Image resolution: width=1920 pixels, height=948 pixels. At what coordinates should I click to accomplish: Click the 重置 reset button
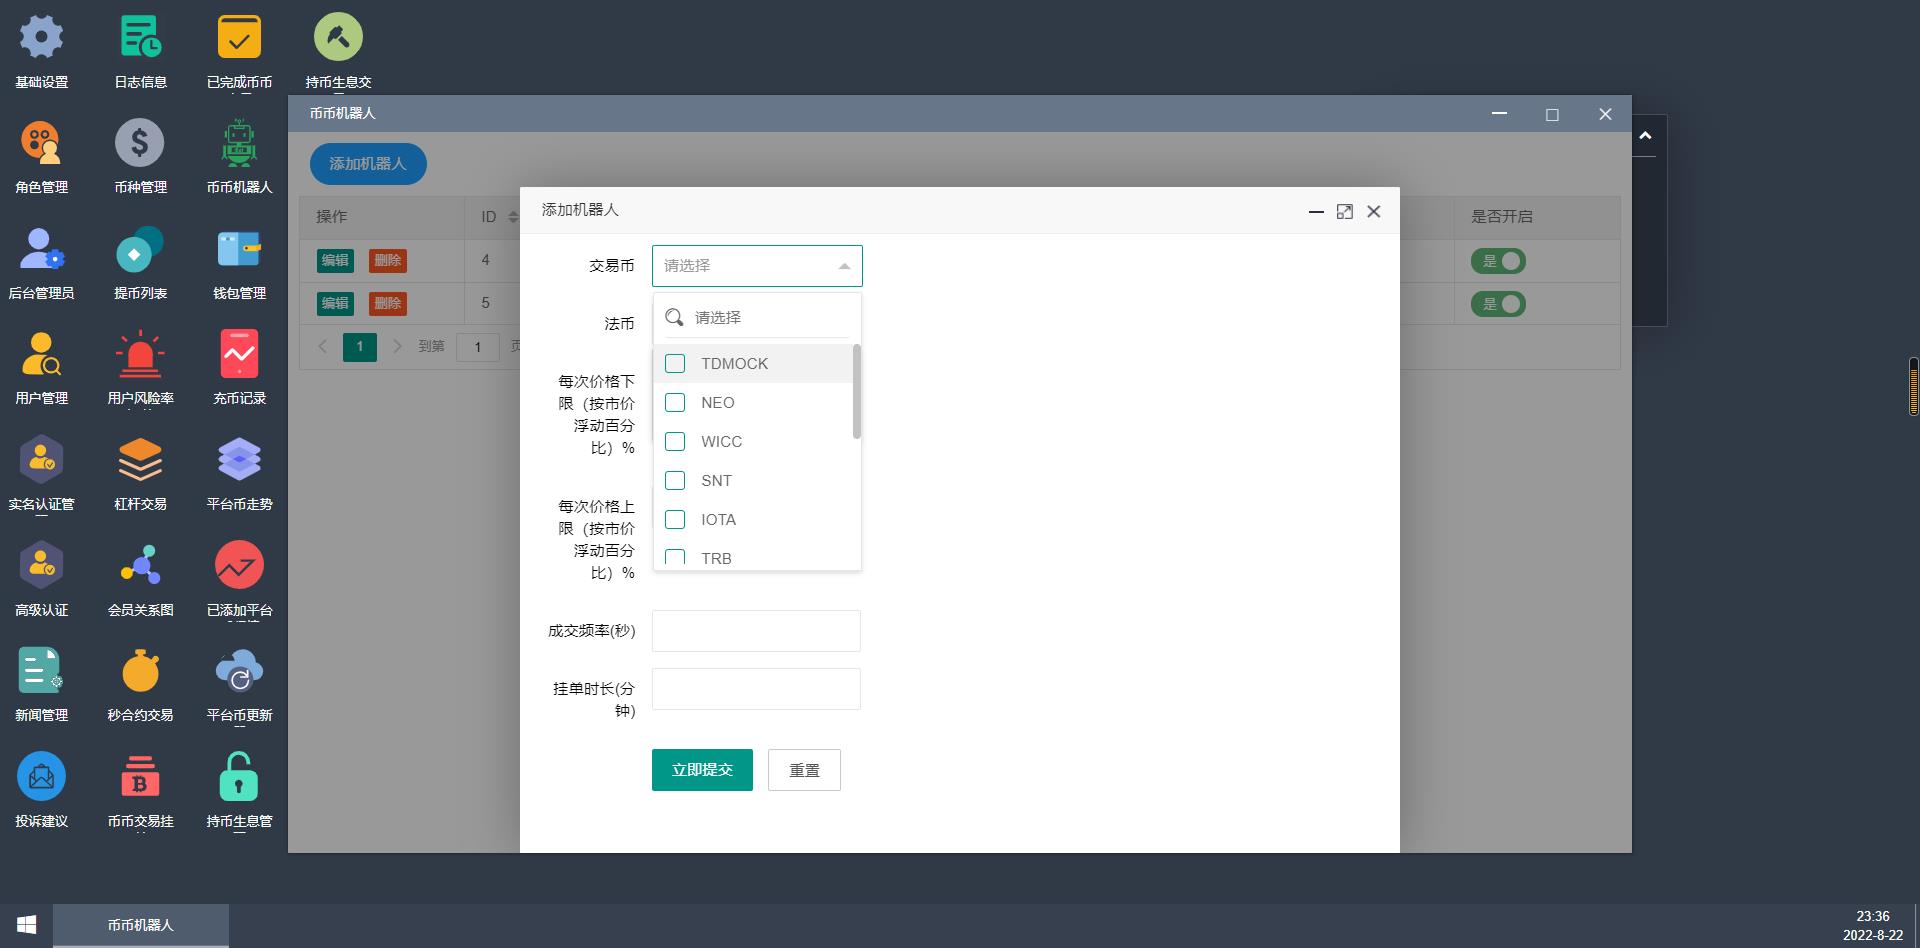point(804,770)
